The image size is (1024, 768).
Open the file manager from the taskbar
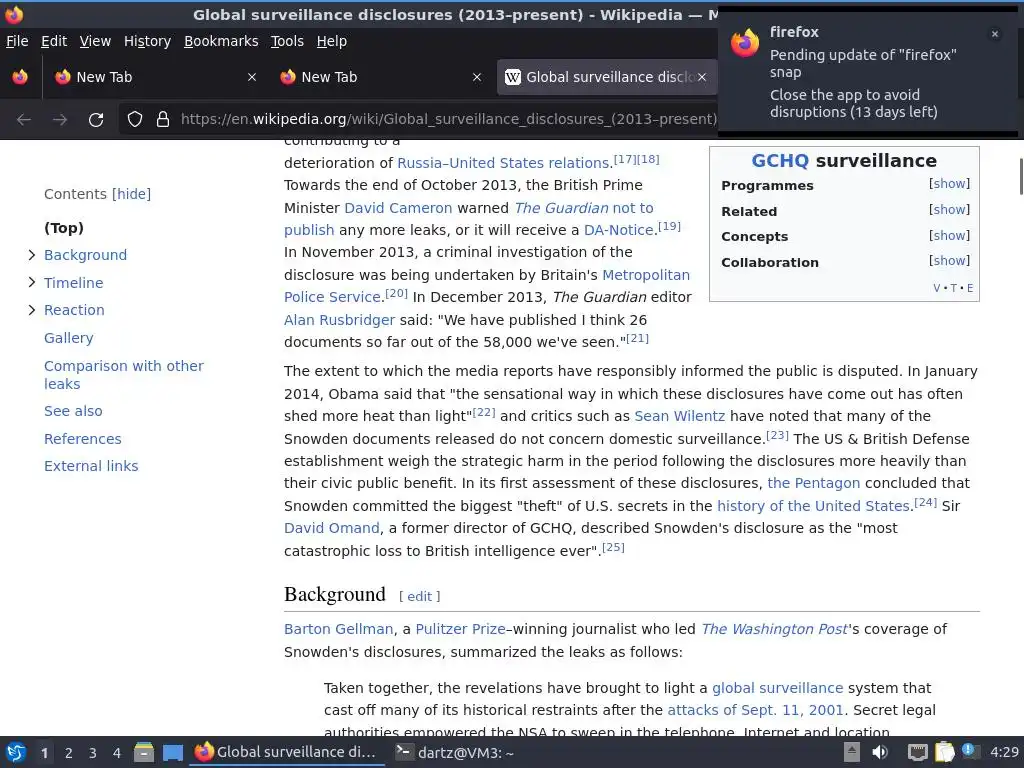point(144,753)
